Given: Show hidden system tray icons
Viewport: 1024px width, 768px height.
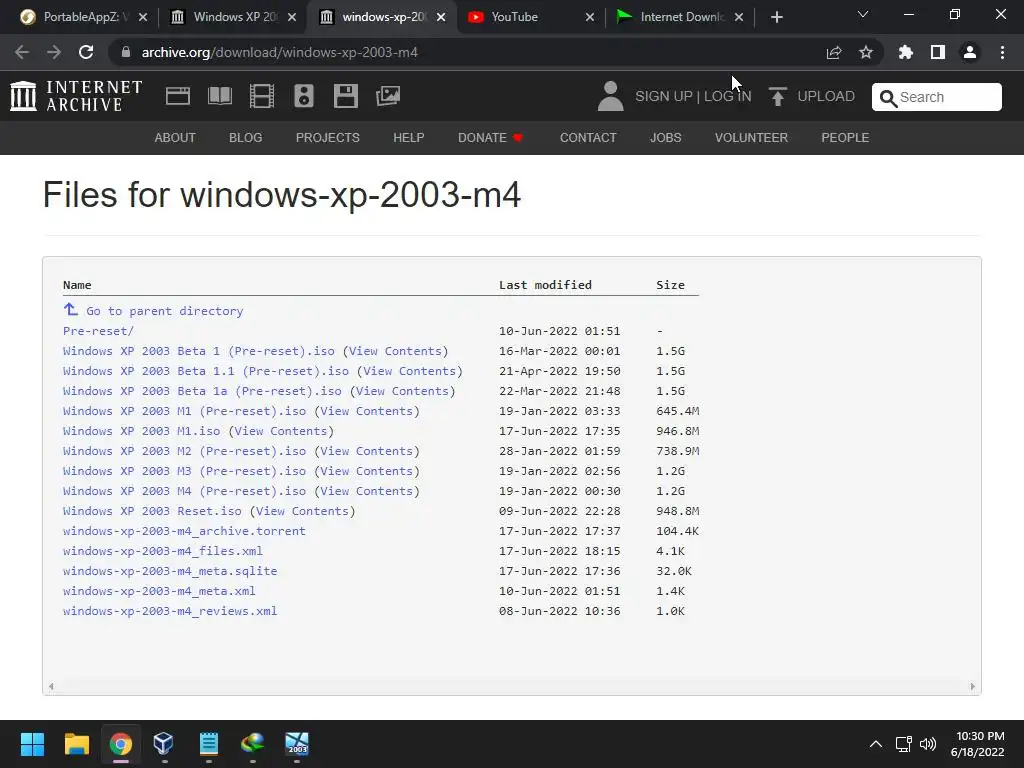Looking at the screenshot, I should pos(876,744).
